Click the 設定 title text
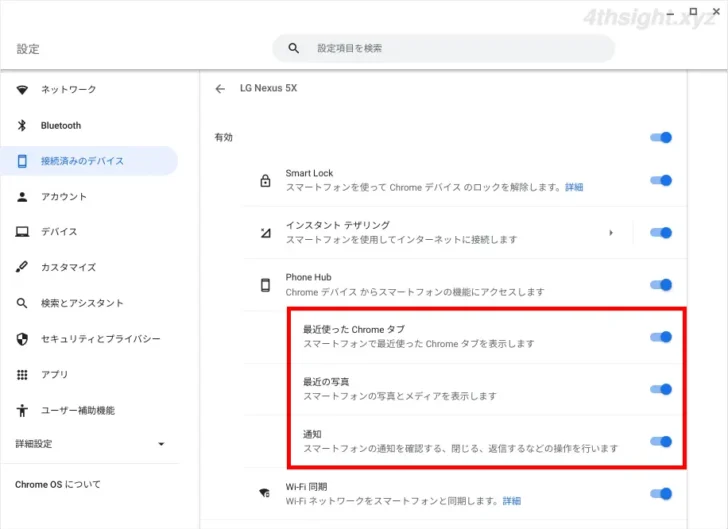Image resolution: width=728 pixels, height=529 pixels. pyautogui.click(x=28, y=49)
